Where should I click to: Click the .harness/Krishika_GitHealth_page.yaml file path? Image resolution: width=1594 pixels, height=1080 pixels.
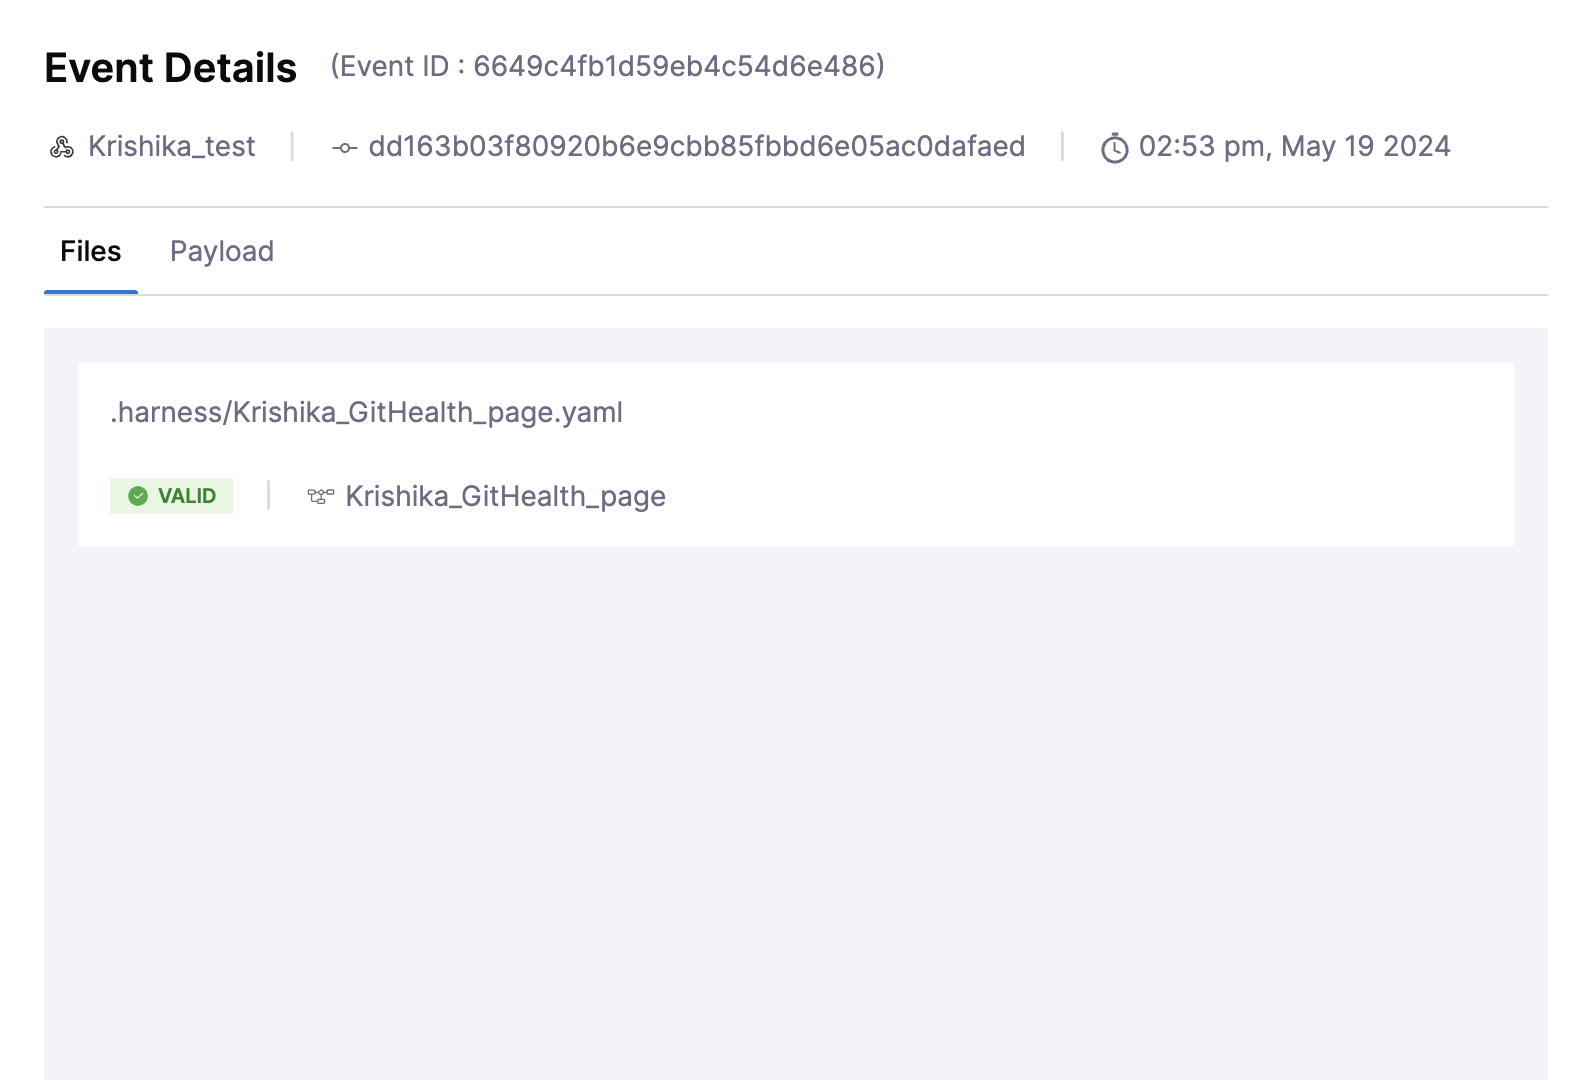[366, 412]
